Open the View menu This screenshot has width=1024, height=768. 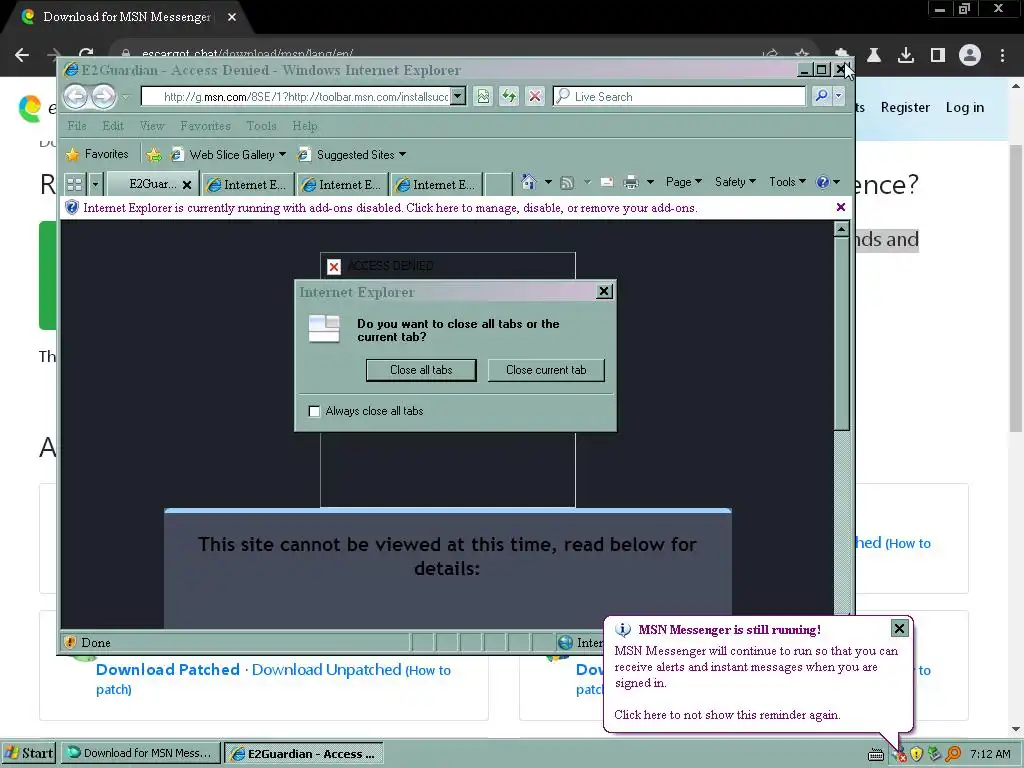click(152, 125)
